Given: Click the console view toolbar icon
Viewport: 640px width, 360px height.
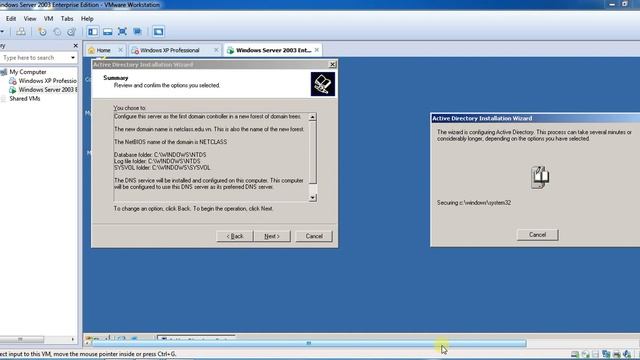Looking at the screenshot, I should [x=158, y=31].
